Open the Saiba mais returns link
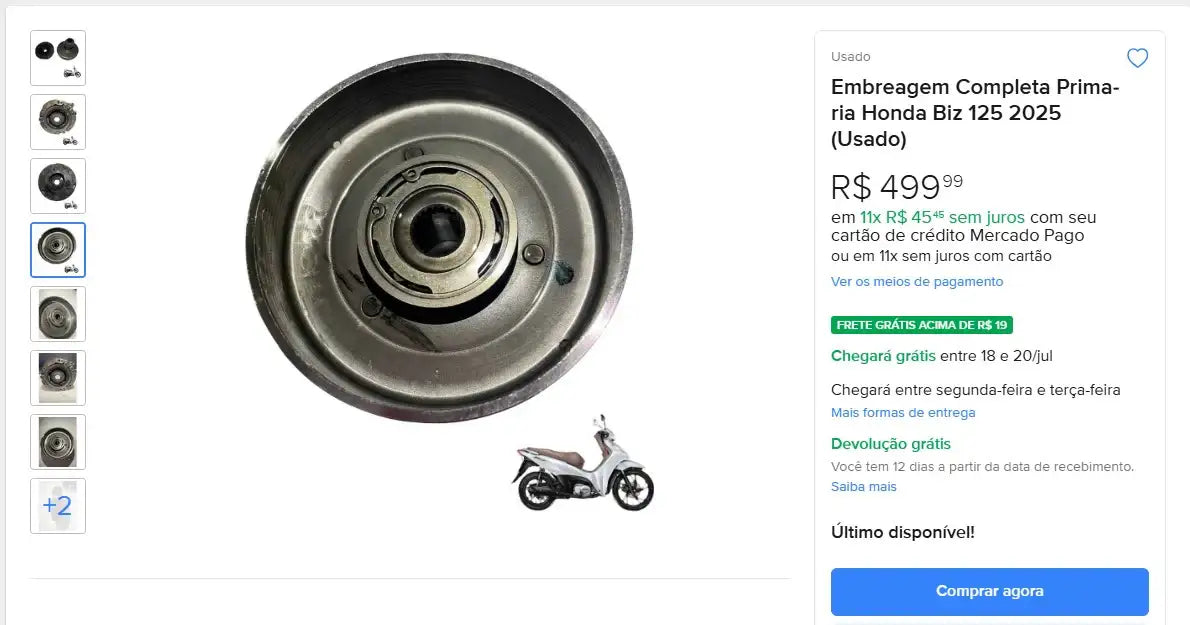The width and height of the screenshot is (1190, 625). click(x=864, y=487)
